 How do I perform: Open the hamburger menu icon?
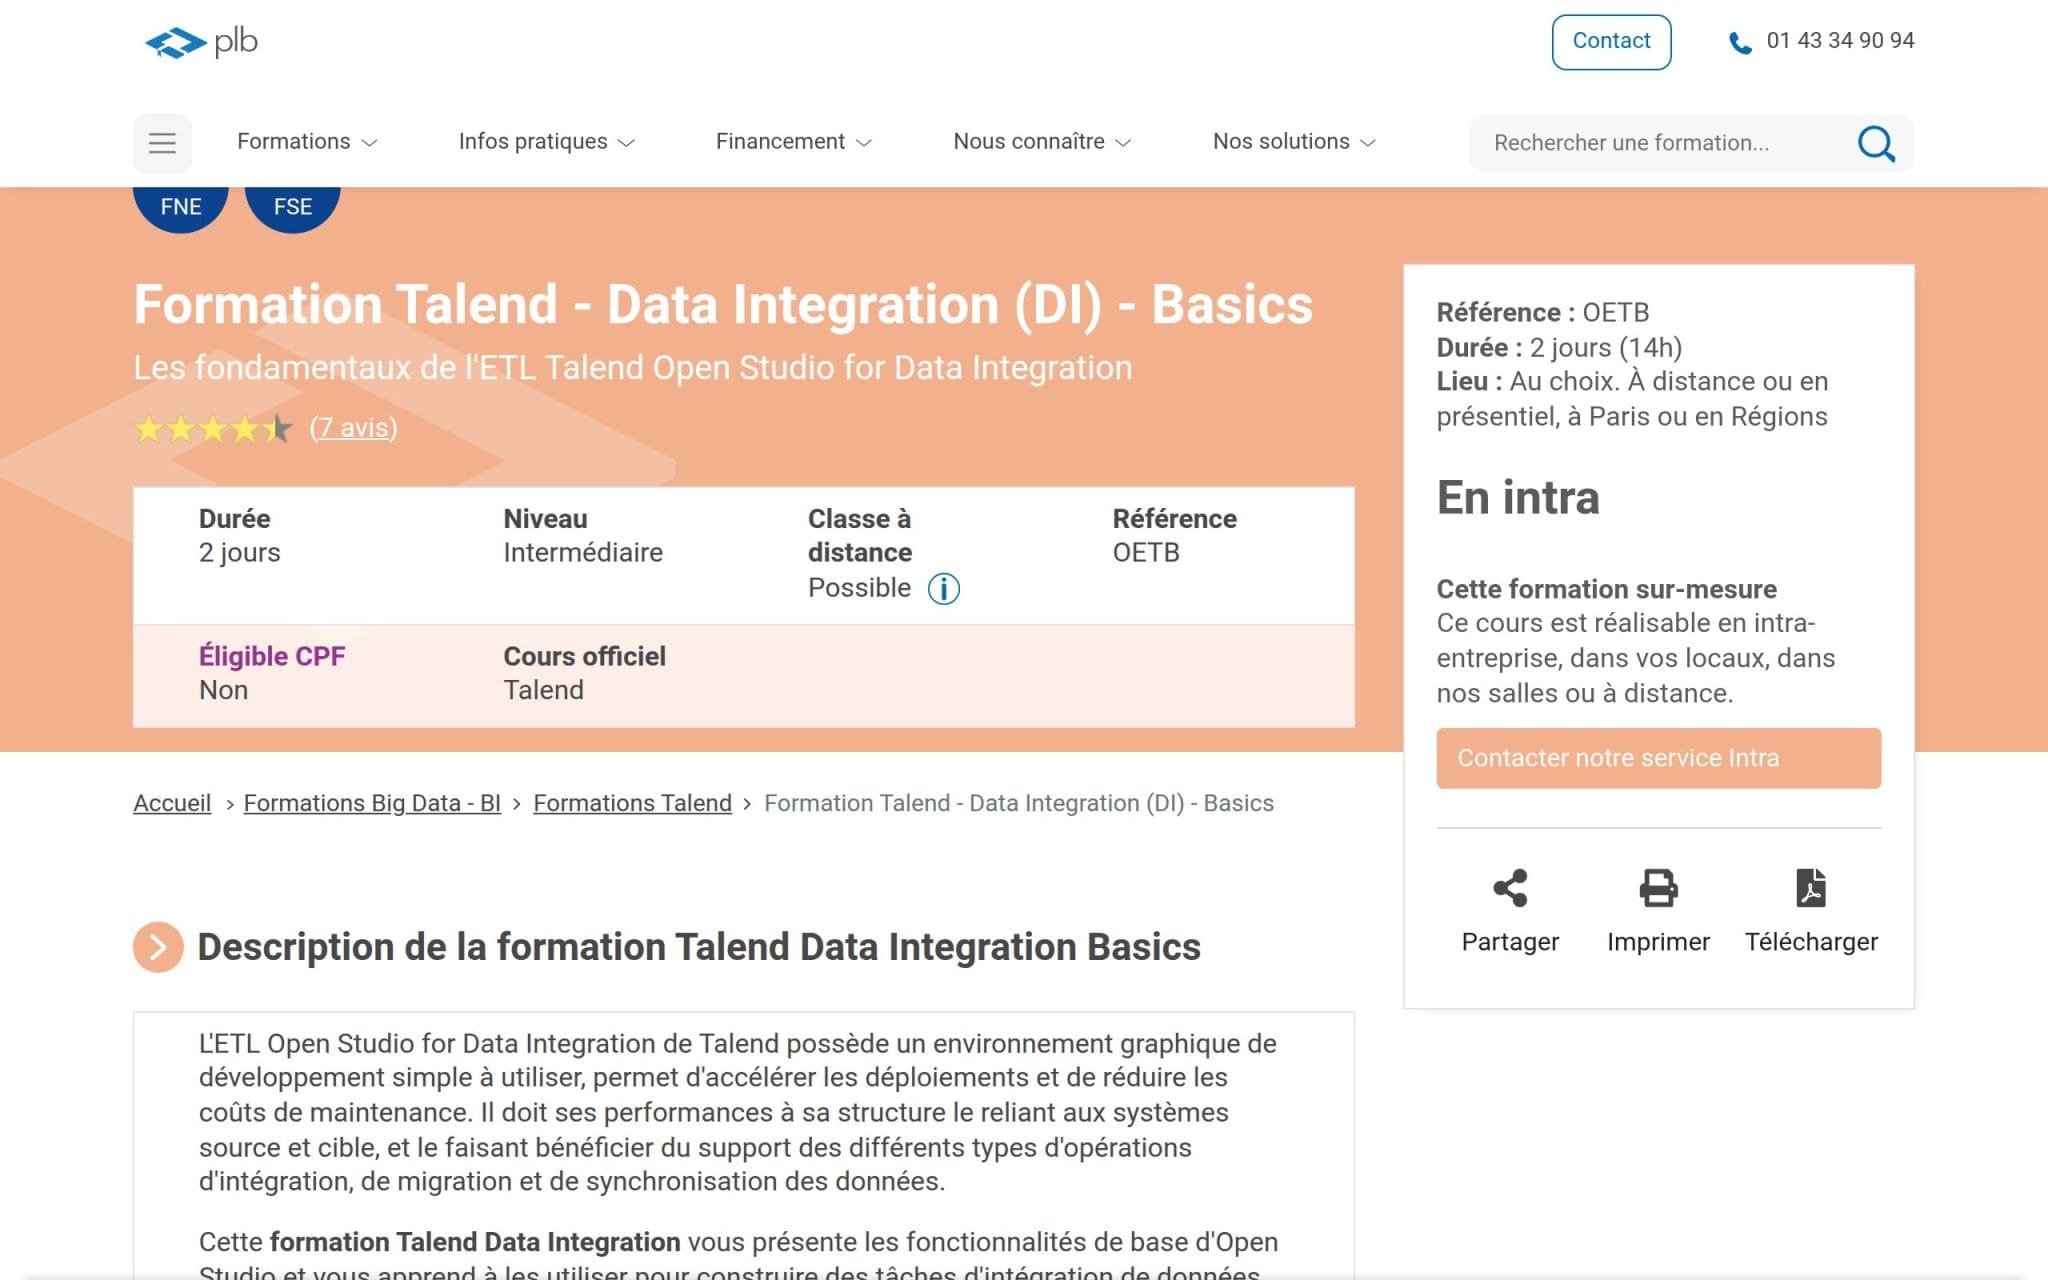[x=162, y=143]
